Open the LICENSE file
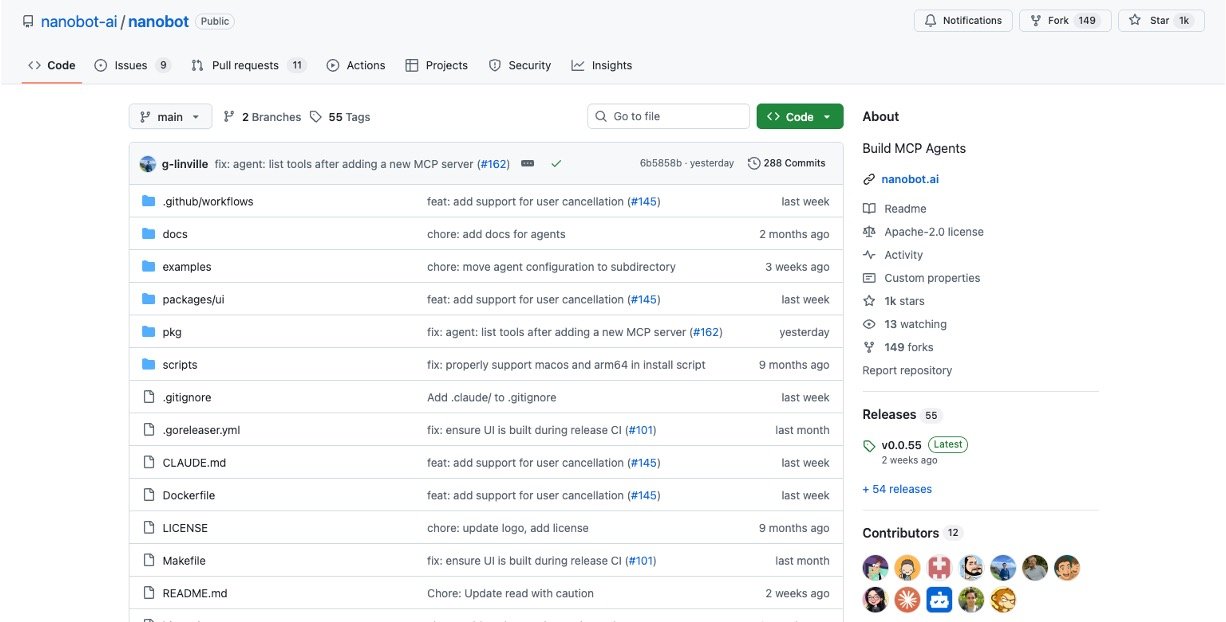The width and height of the screenshot is (1226, 622). [185, 528]
